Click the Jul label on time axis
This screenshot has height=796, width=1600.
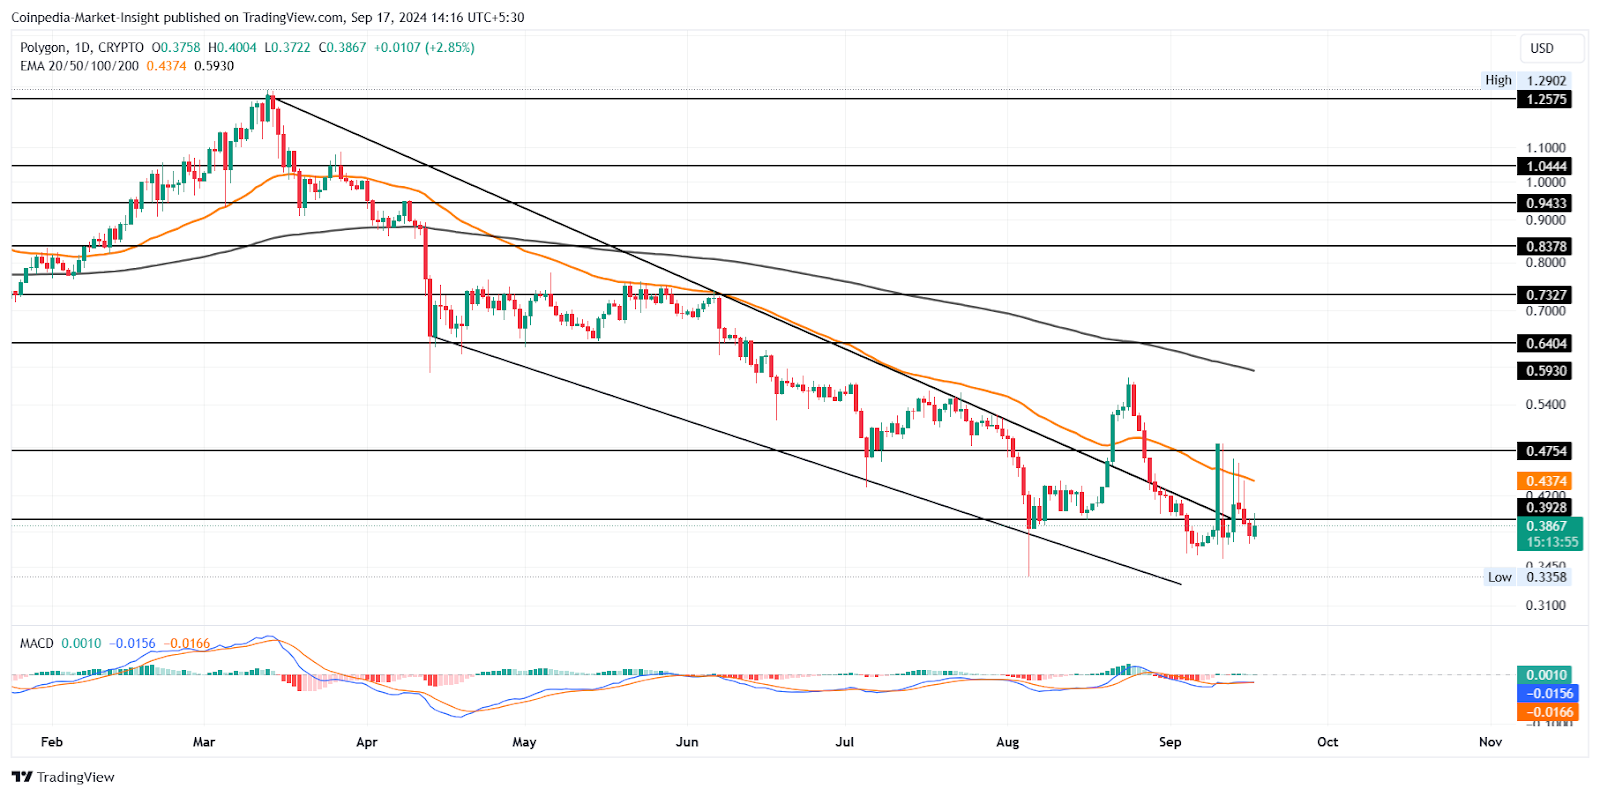(x=845, y=742)
